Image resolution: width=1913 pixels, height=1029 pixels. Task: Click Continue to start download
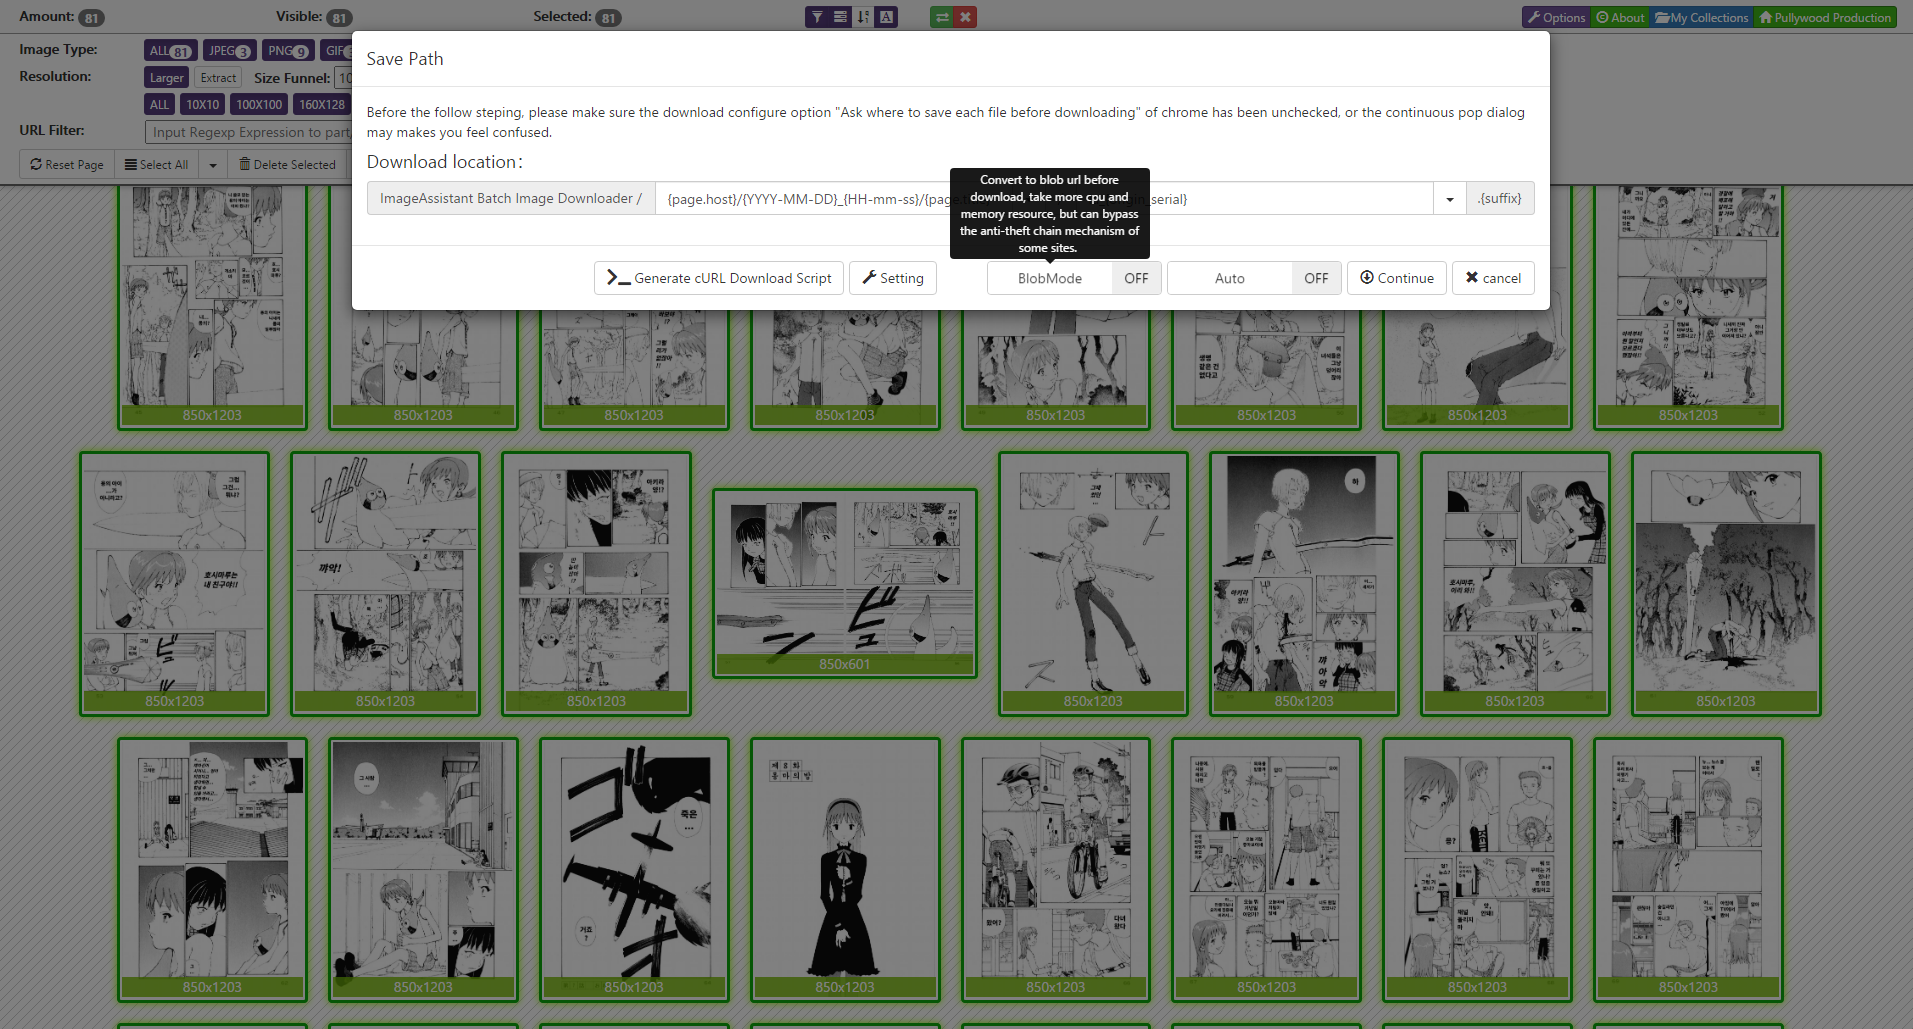click(1397, 278)
